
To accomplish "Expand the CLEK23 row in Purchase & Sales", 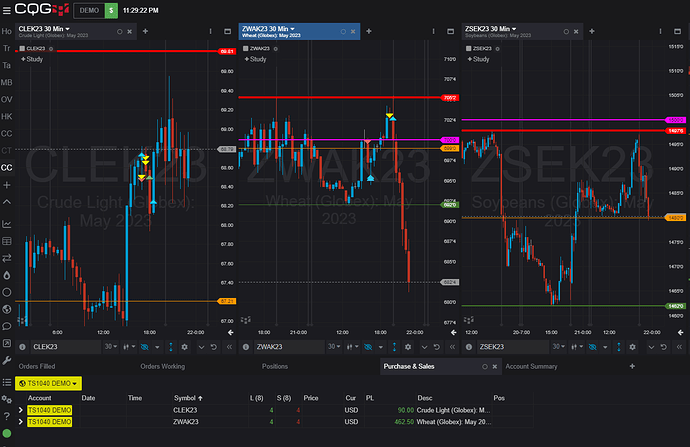I will click(20, 410).
